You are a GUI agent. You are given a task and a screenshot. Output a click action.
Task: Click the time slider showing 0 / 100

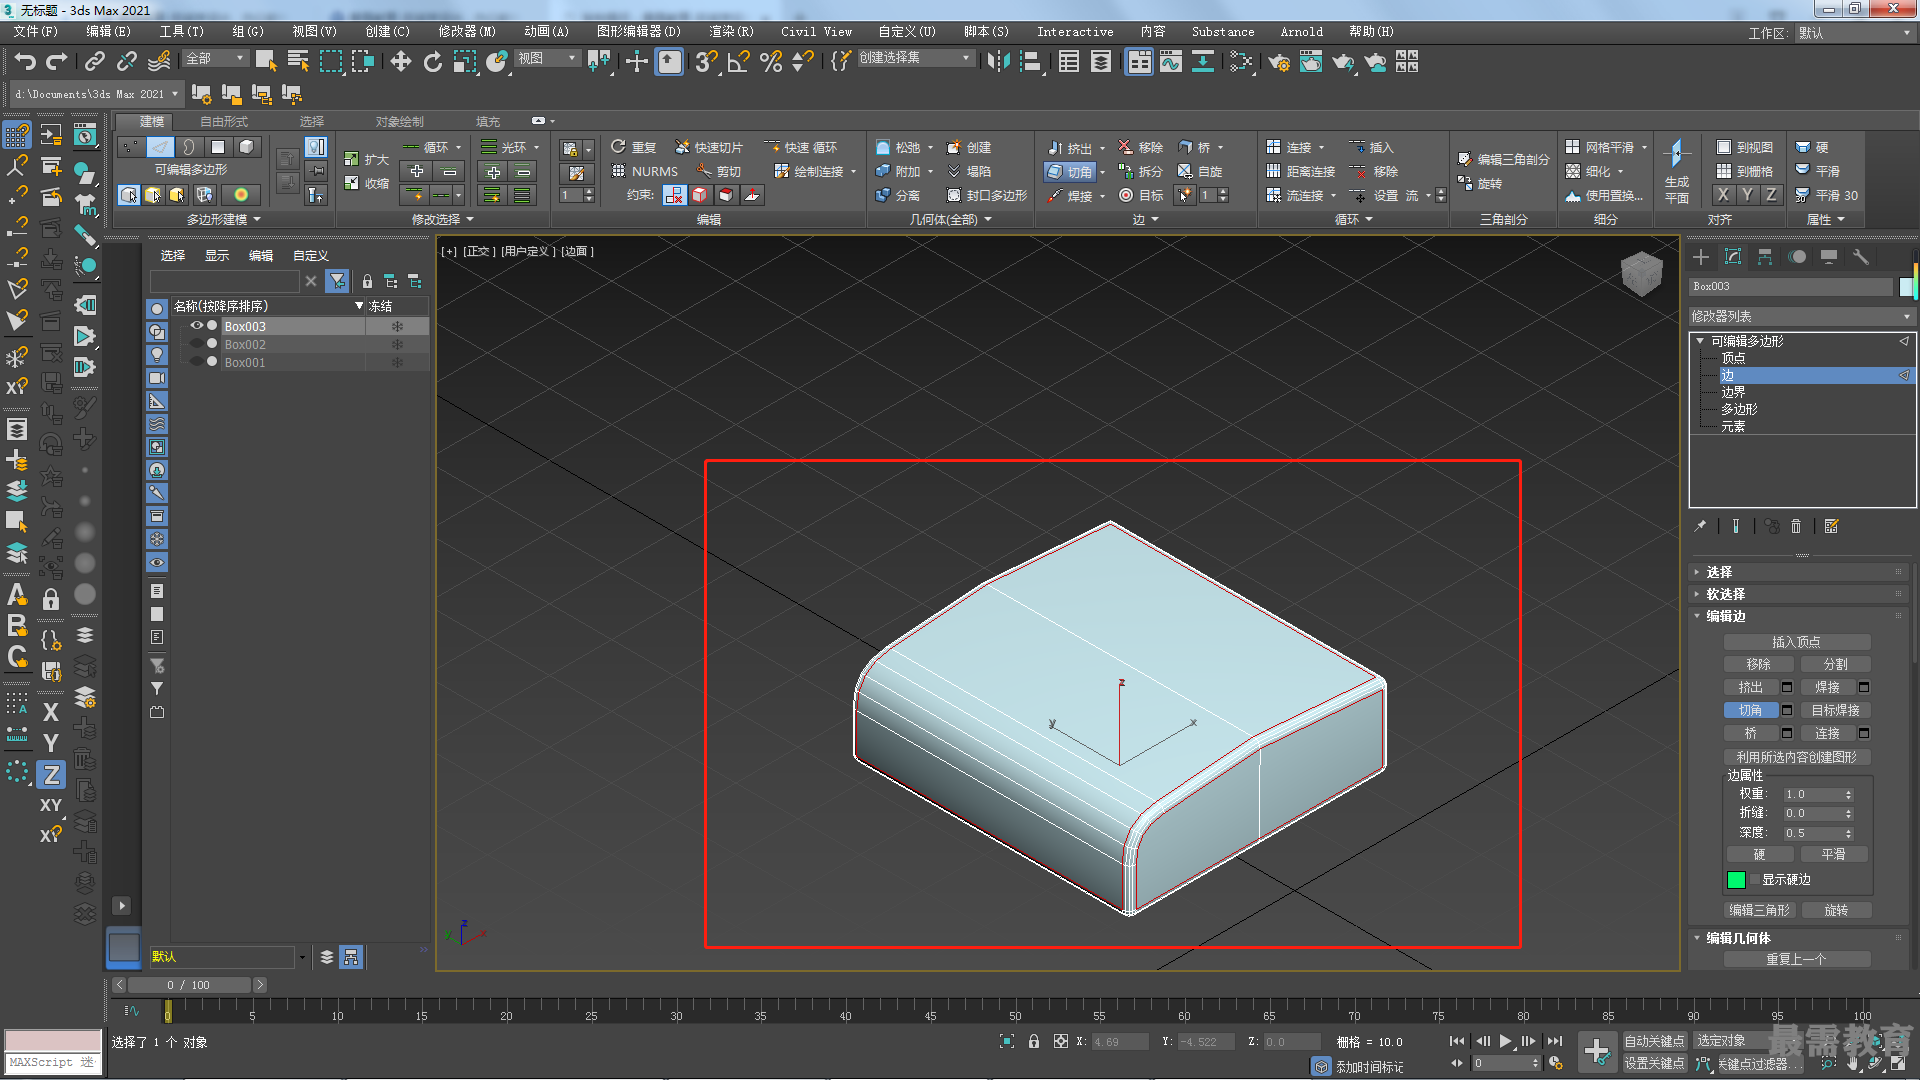point(188,985)
